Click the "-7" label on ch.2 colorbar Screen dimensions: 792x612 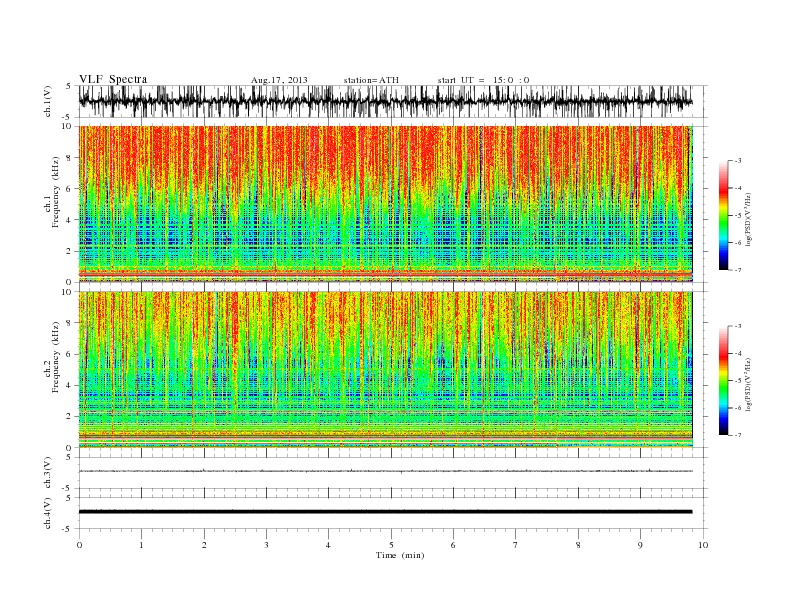[x=738, y=435]
